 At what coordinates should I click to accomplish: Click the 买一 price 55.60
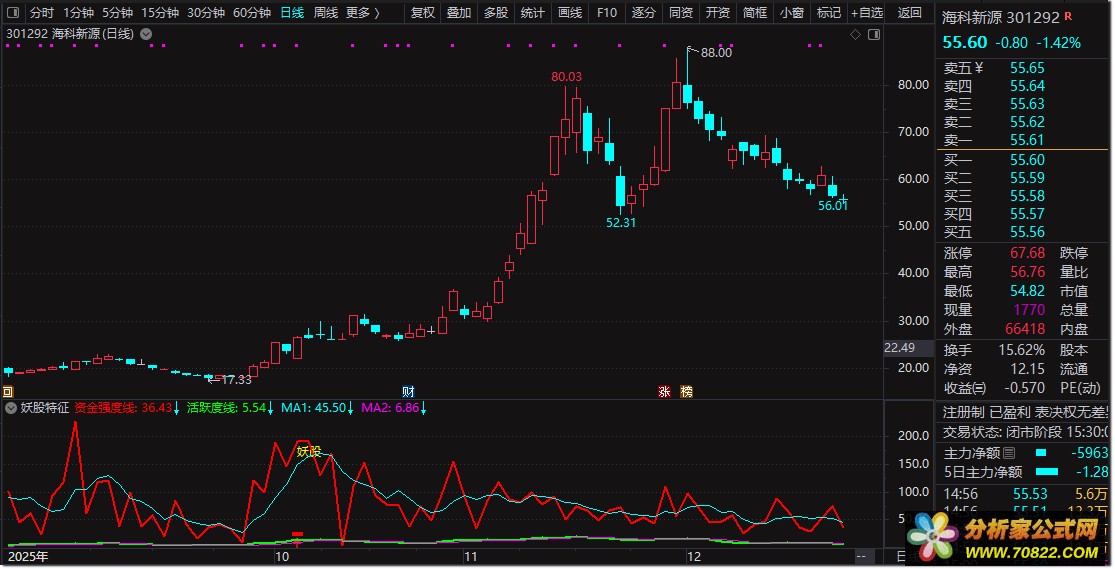[x=1028, y=159]
